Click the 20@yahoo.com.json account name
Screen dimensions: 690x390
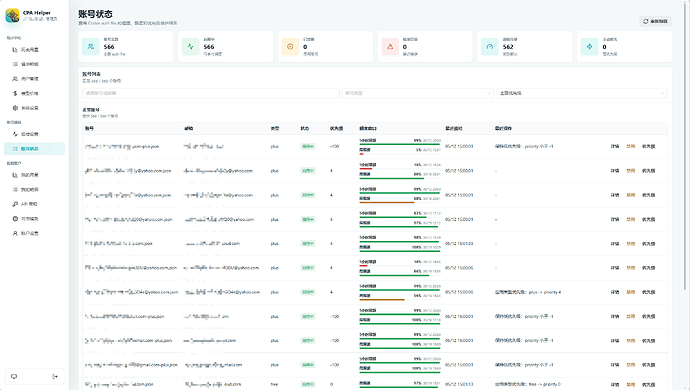coord(128,219)
